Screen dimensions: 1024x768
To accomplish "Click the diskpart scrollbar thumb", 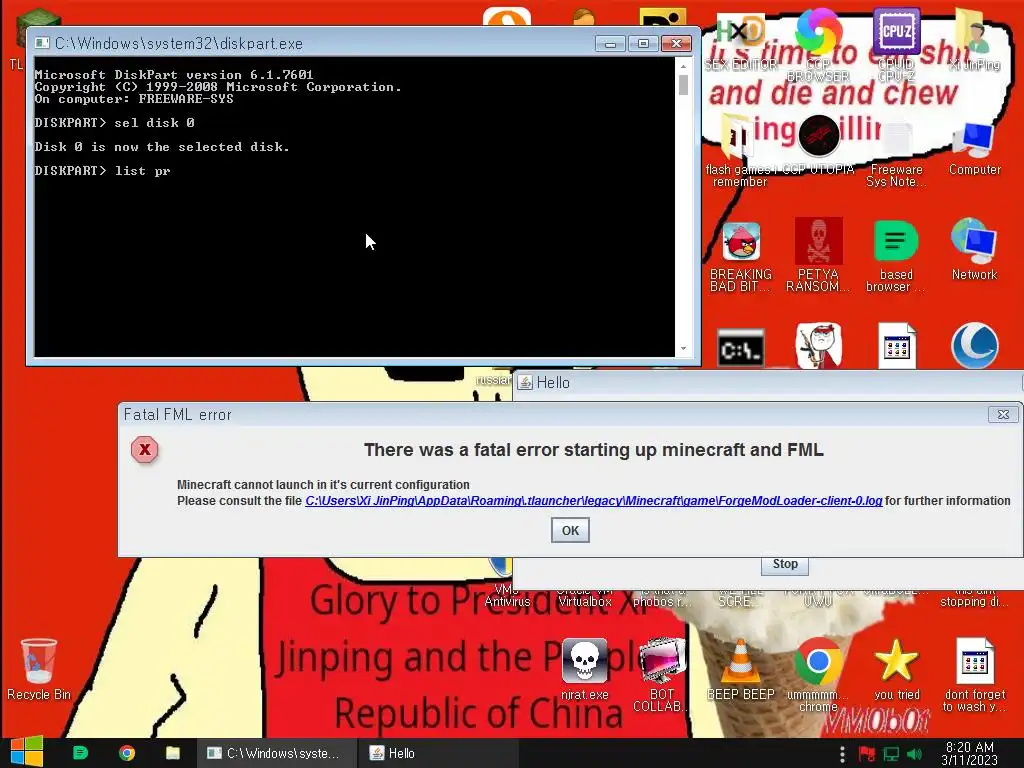I will coord(683,85).
